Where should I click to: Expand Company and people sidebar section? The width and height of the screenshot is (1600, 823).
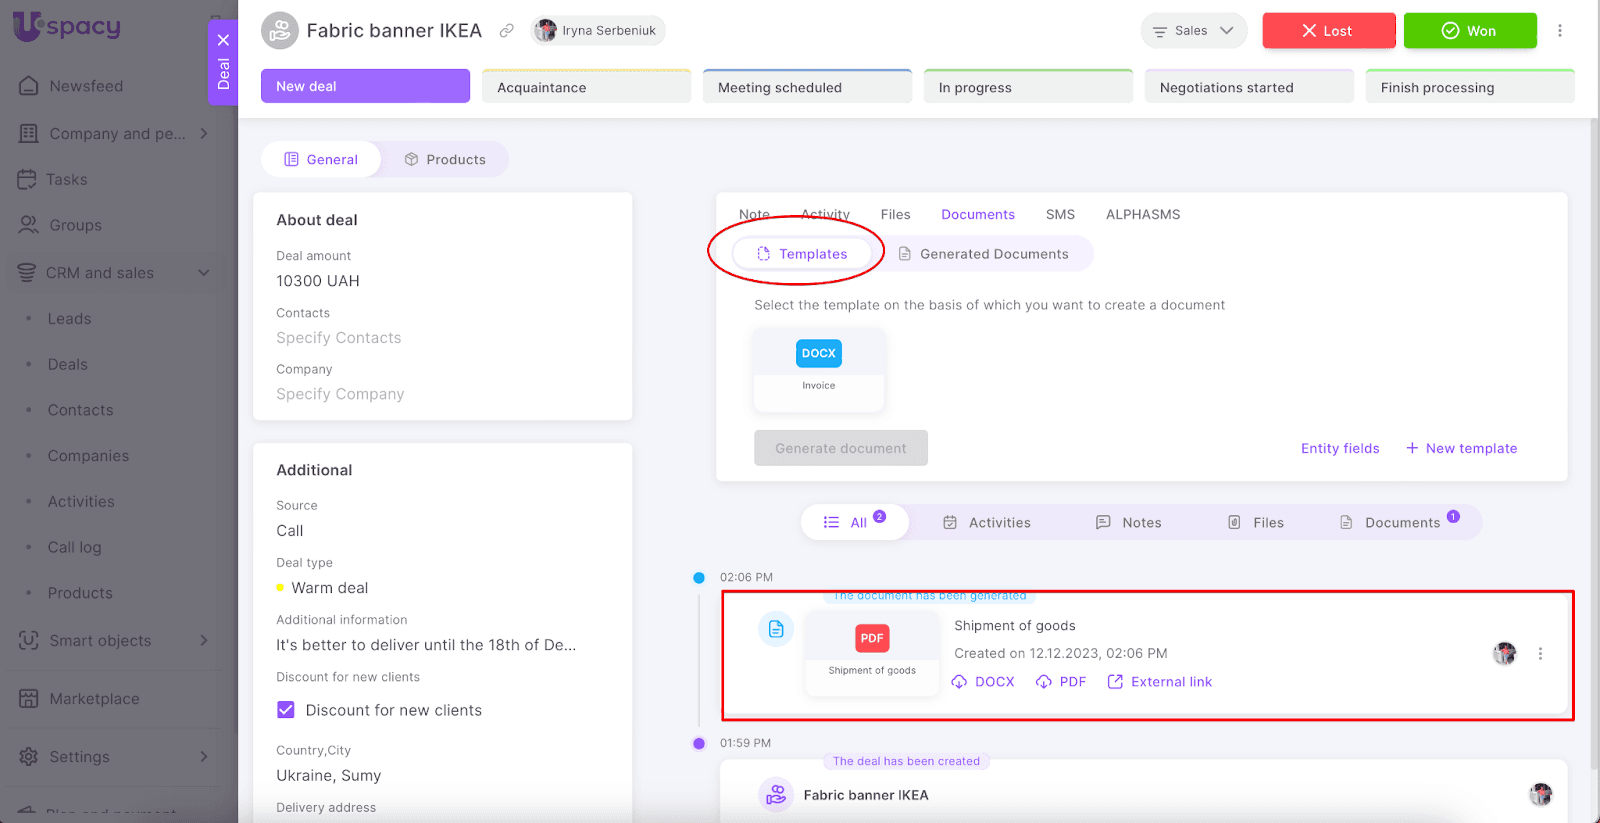pyautogui.click(x=204, y=133)
